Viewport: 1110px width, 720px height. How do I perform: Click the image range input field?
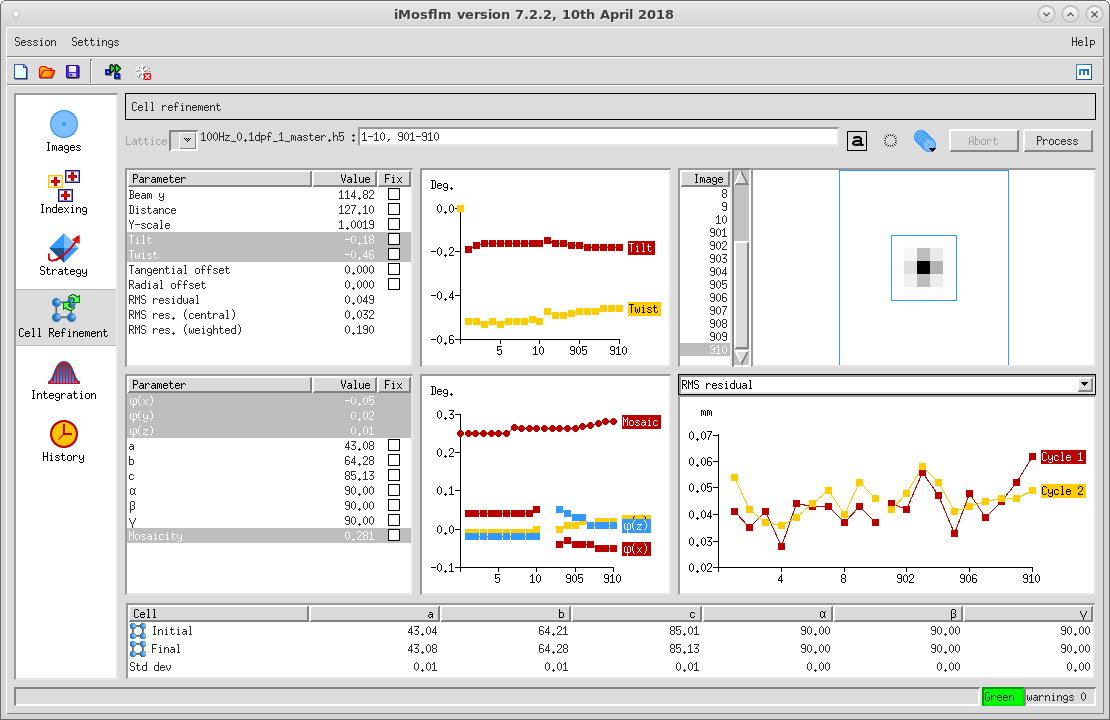597,137
